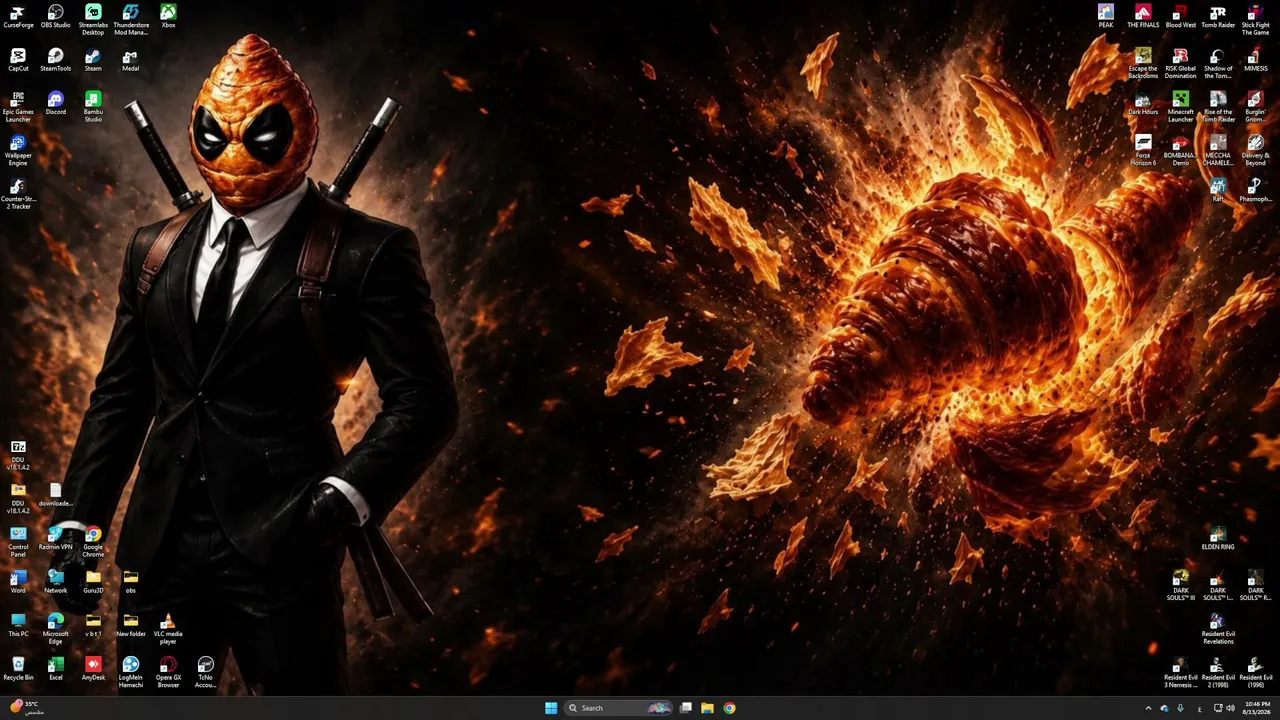The width and height of the screenshot is (1280, 720).
Task: Click THE FINALS game icon
Action: 1143,17
